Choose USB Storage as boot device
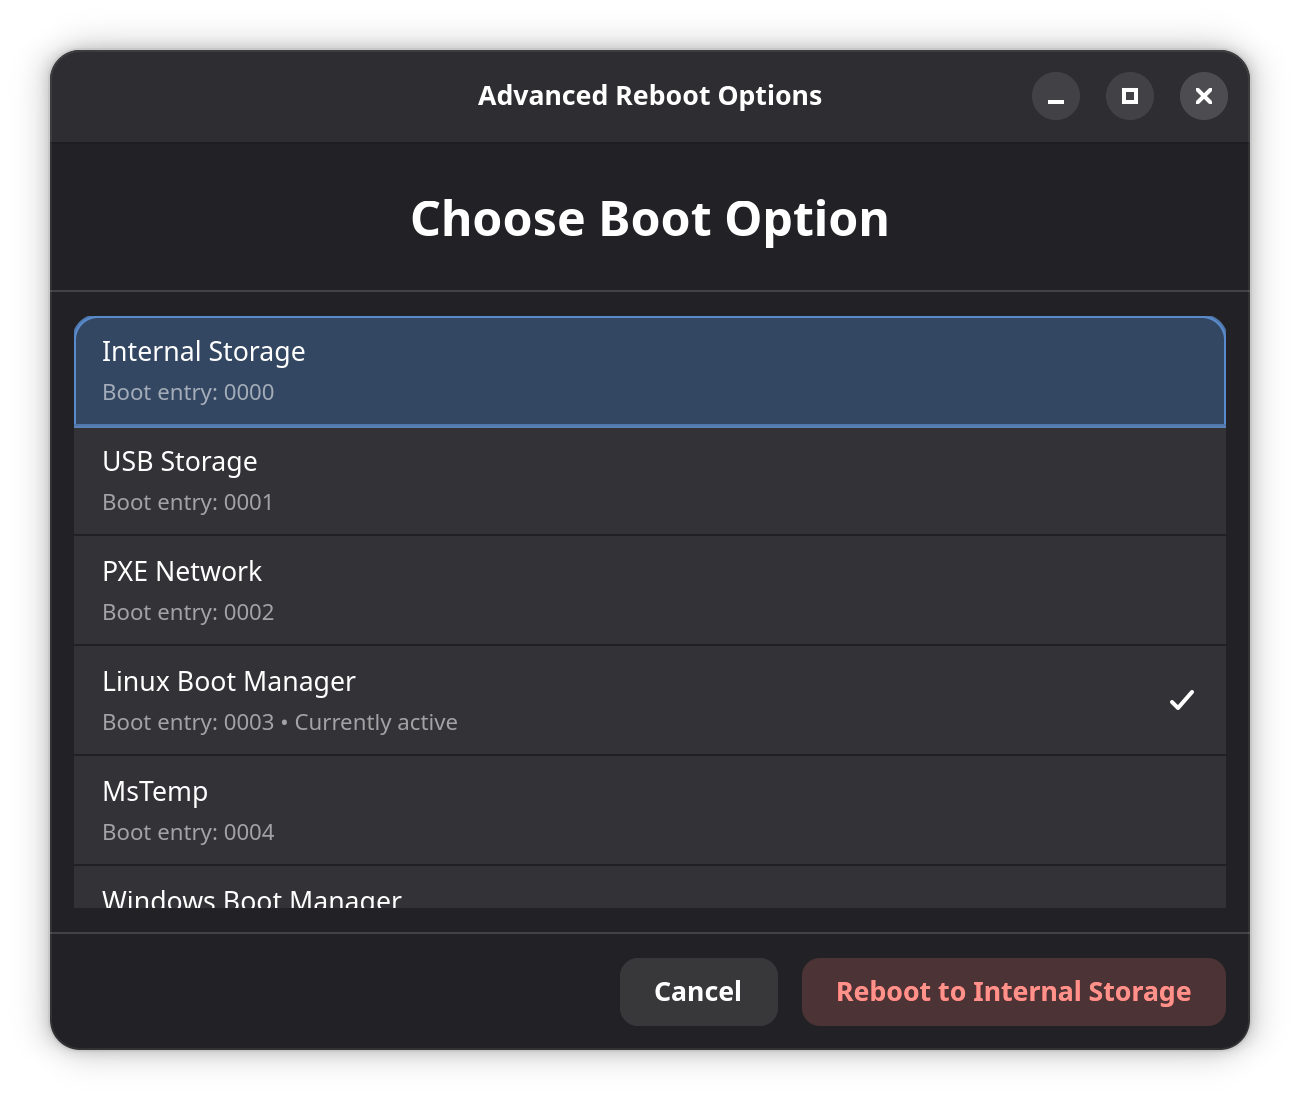 coord(650,481)
